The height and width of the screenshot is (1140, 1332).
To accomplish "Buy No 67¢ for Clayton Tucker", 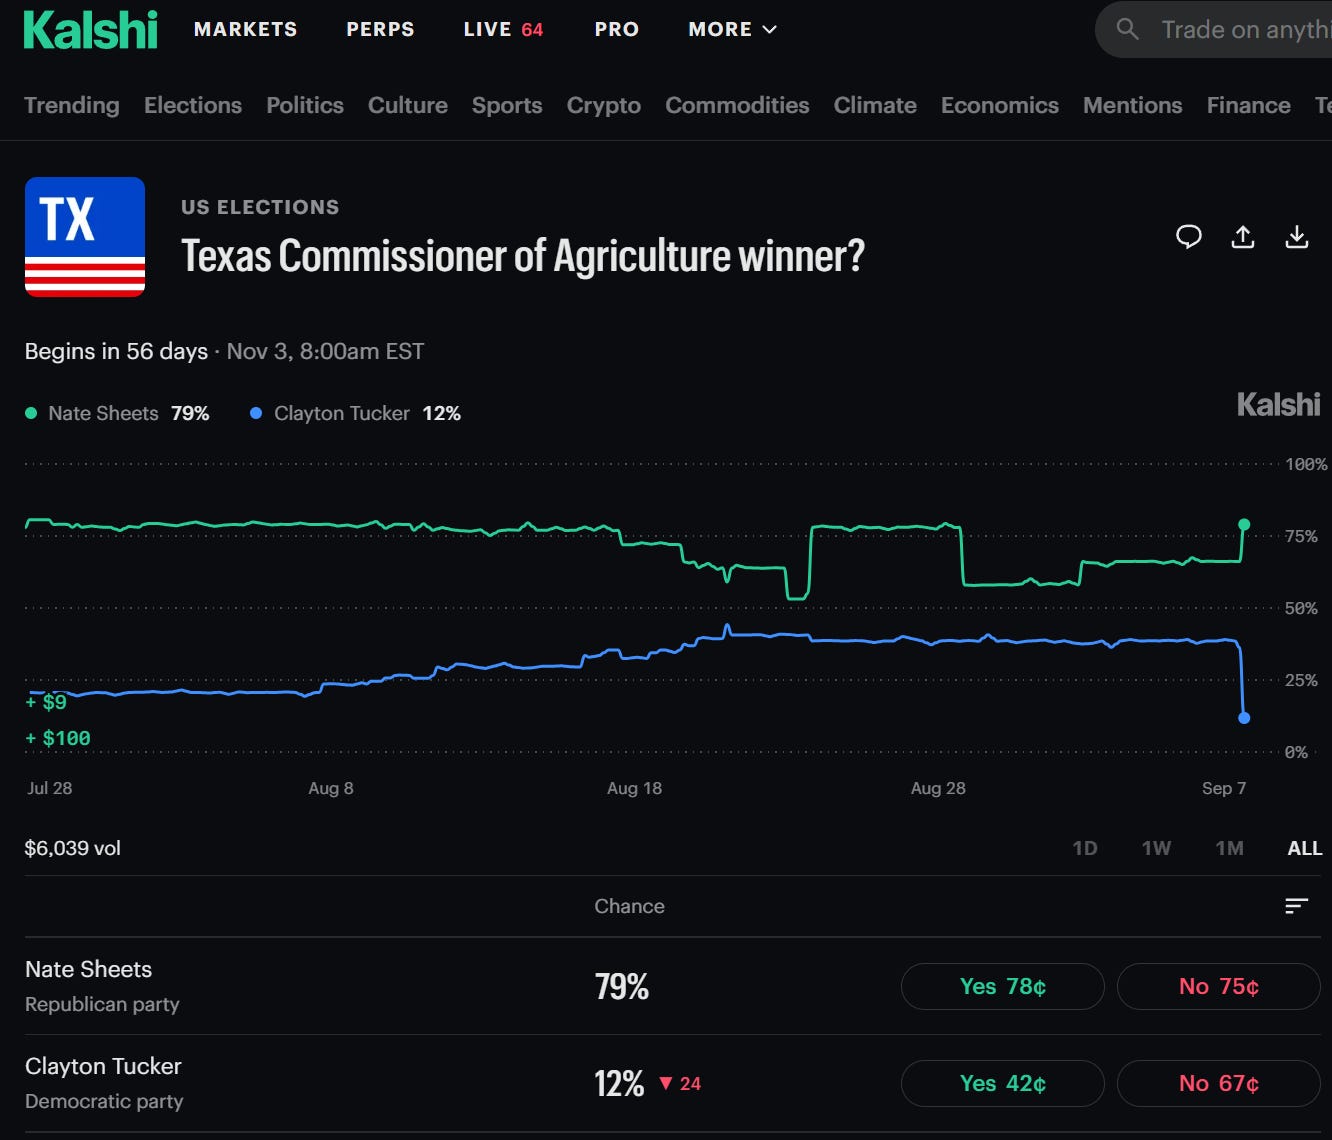I will pyautogui.click(x=1219, y=1084).
